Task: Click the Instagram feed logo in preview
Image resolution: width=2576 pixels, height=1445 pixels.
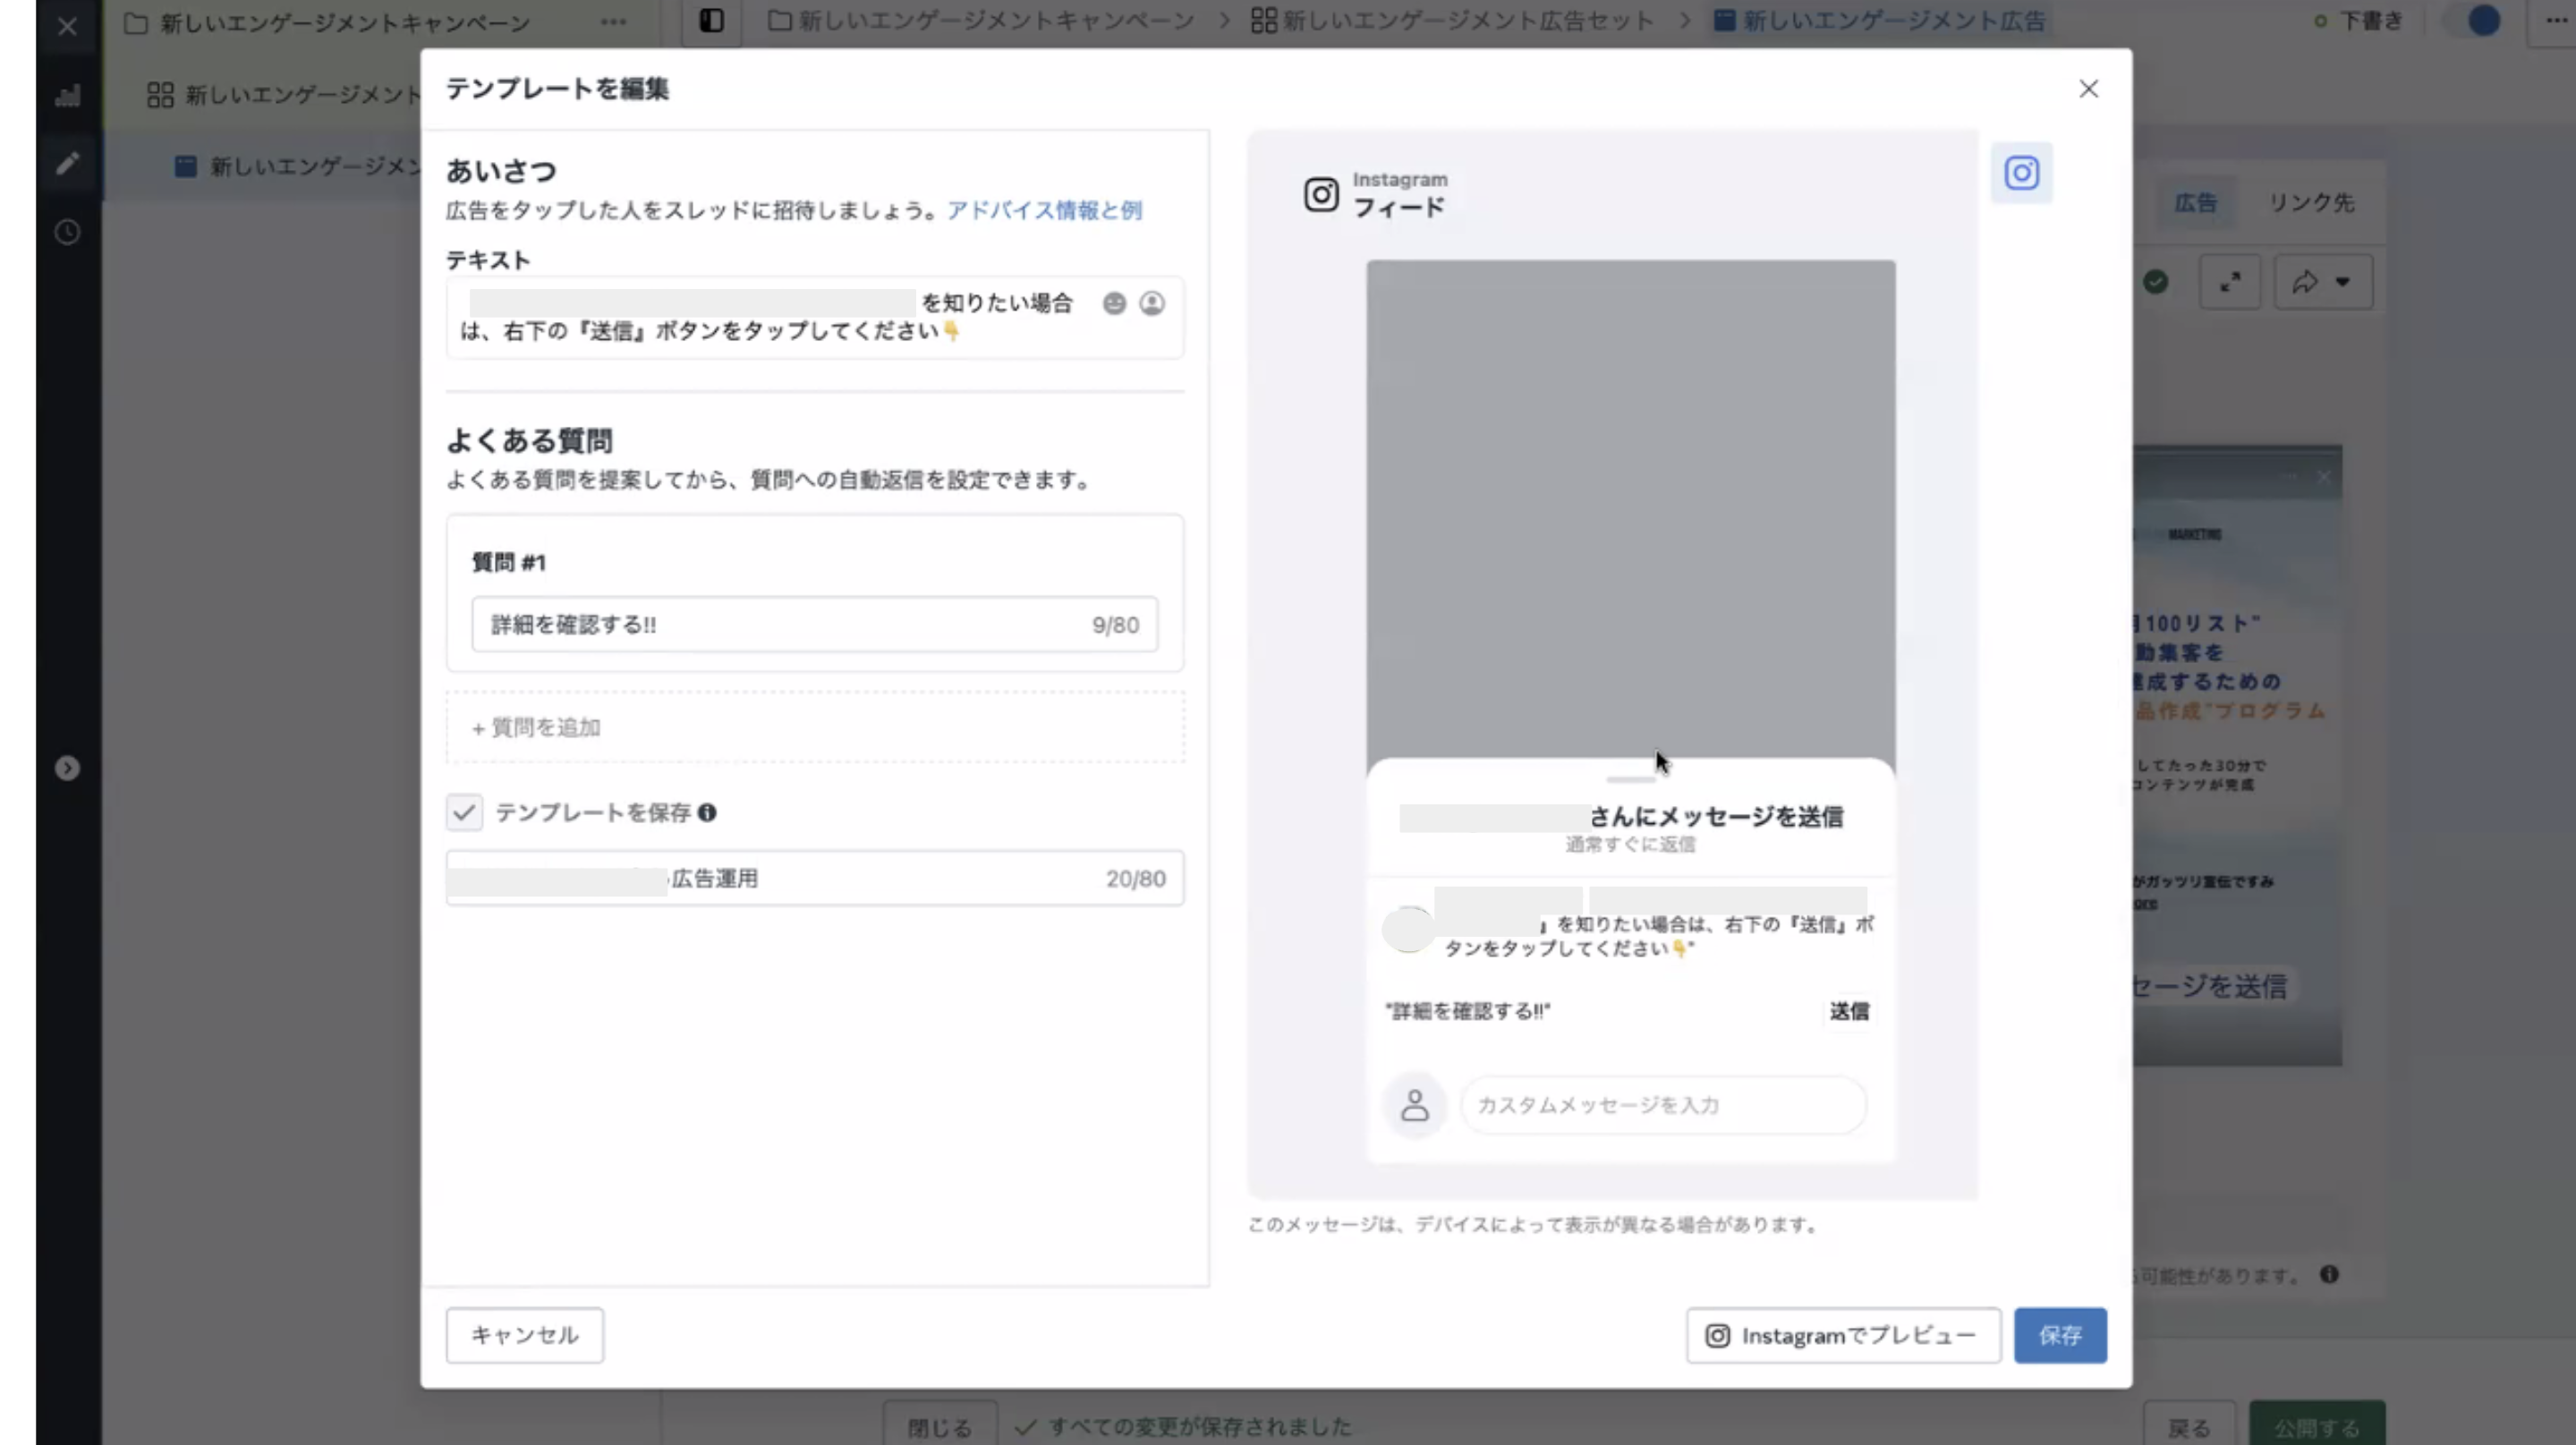Action: click(x=1321, y=194)
